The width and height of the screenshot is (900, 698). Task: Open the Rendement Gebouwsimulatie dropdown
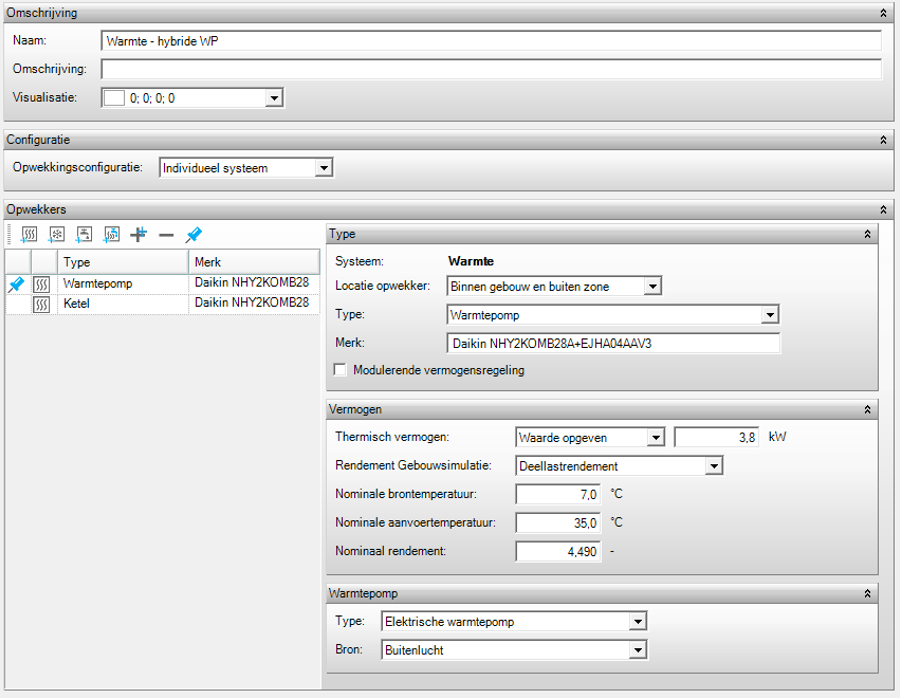pyautogui.click(x=713, y=466)
